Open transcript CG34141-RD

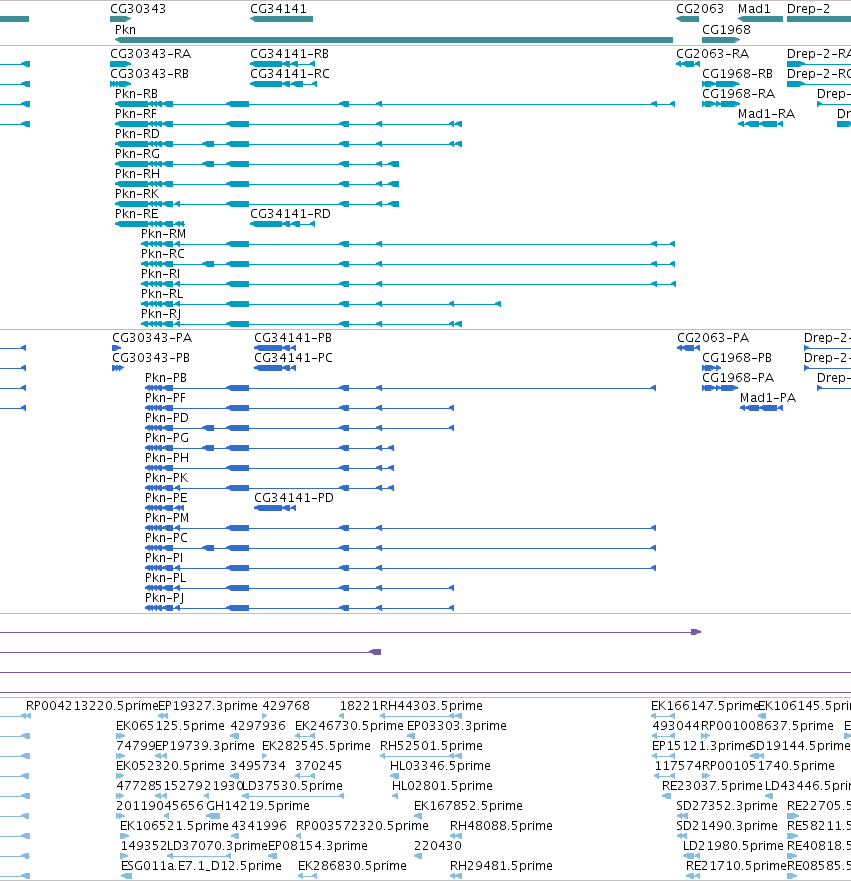tap(290, 214)
